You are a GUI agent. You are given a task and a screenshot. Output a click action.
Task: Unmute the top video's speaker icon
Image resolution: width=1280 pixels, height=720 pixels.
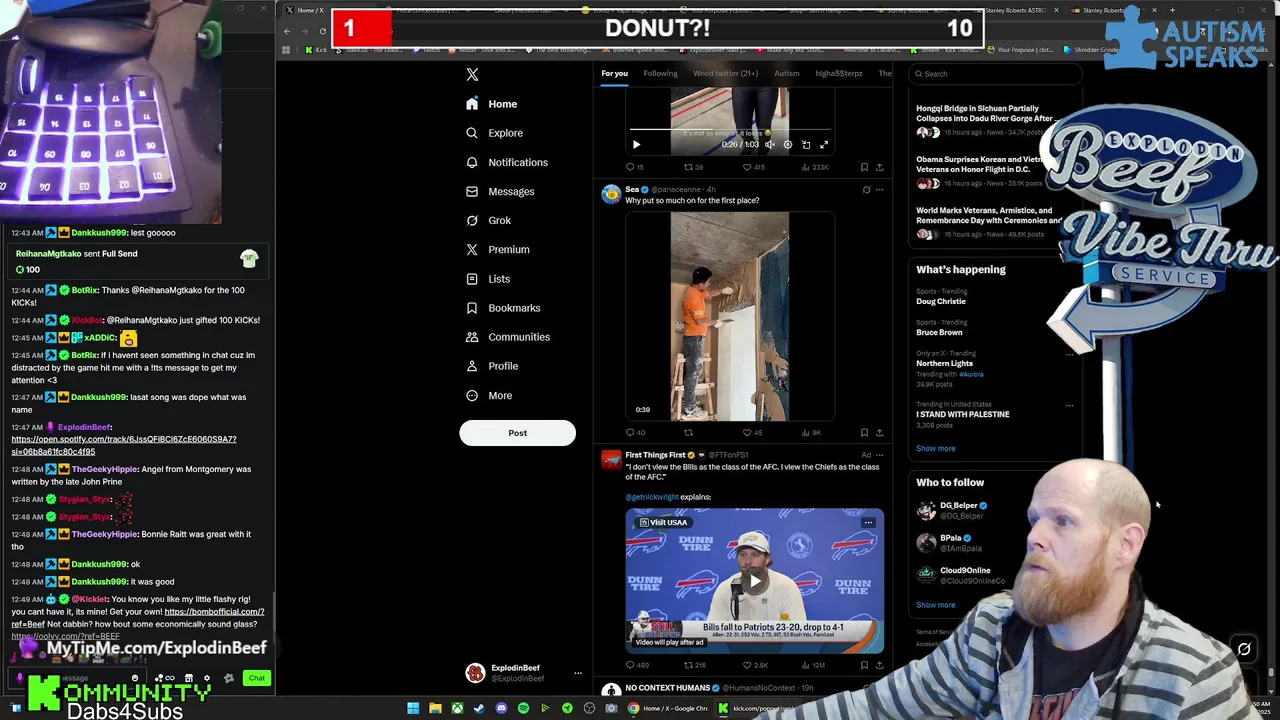pos(770,145)
